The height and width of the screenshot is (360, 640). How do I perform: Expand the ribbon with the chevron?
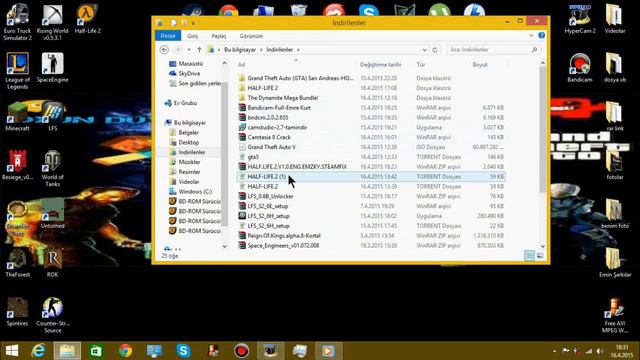(x=531, y=36)
